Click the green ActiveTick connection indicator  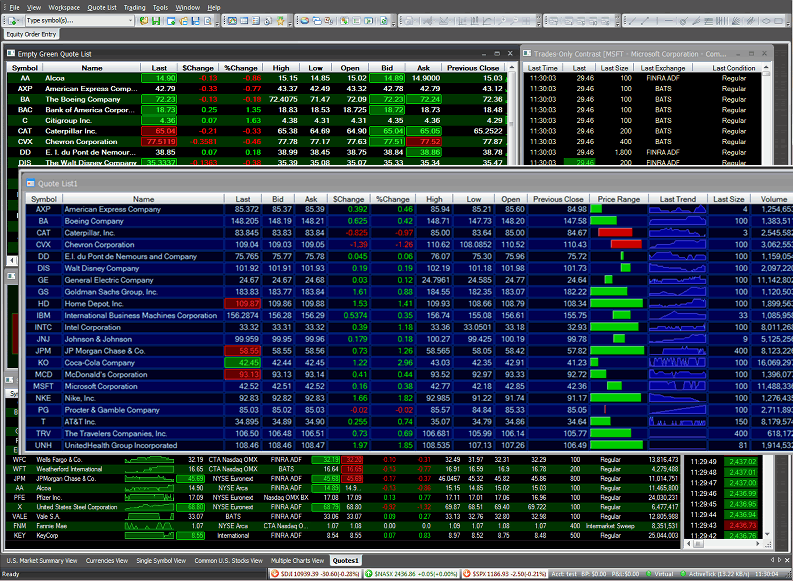(683, 574)
